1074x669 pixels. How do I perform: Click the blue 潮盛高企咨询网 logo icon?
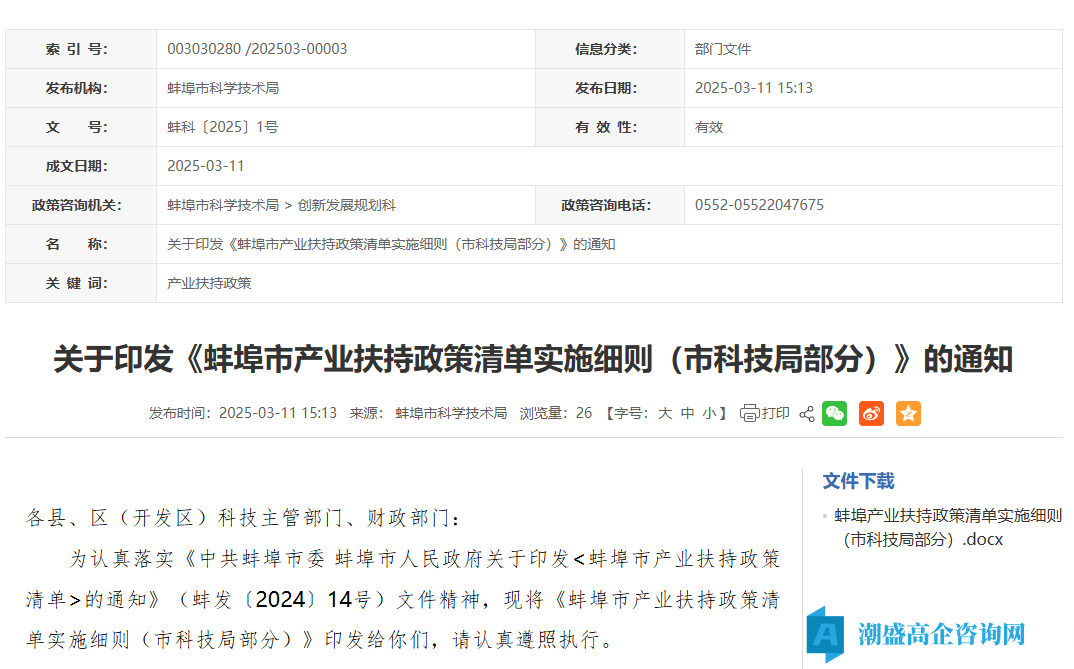[826, 633]
